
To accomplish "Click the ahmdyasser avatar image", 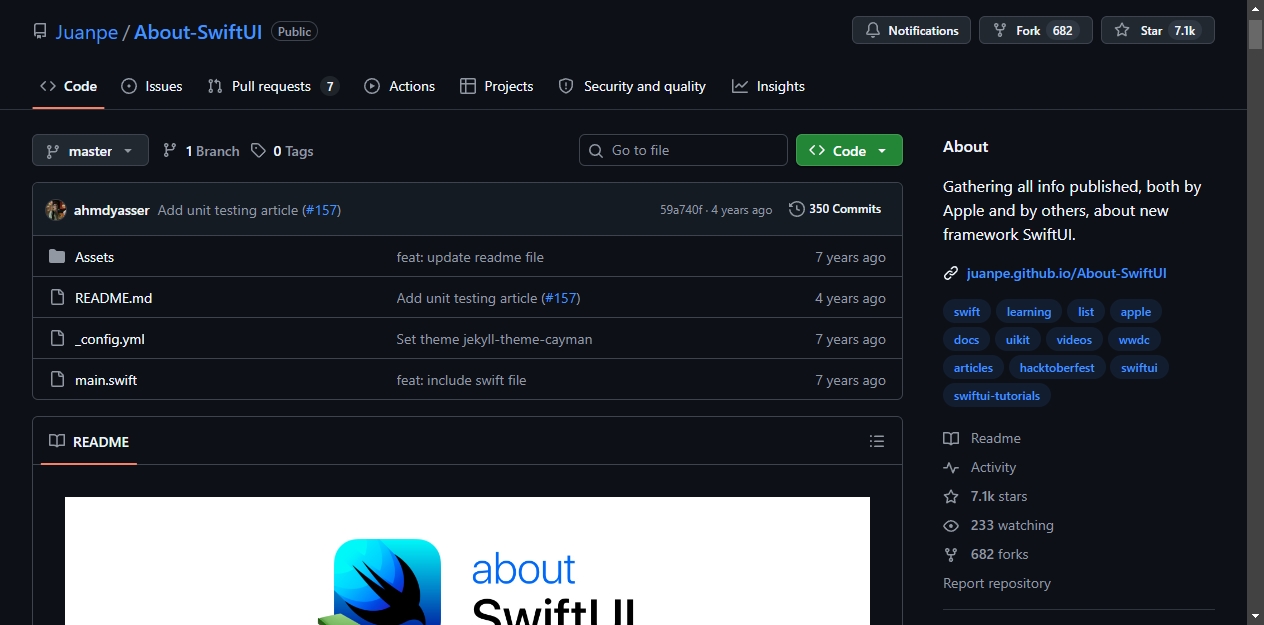I will click(56, 210).
